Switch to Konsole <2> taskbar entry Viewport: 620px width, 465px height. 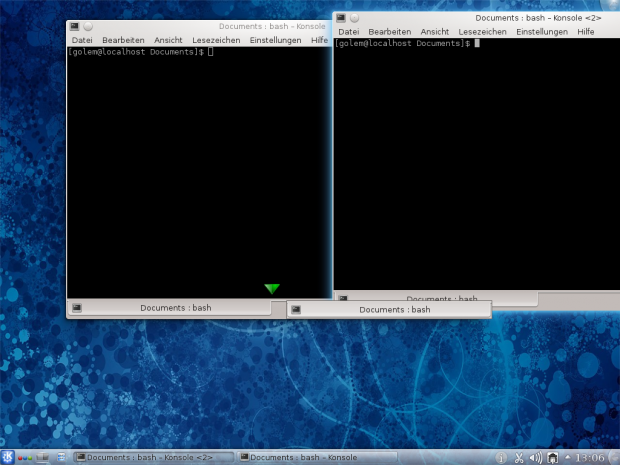pyautogui.click(x=150, y=458)
